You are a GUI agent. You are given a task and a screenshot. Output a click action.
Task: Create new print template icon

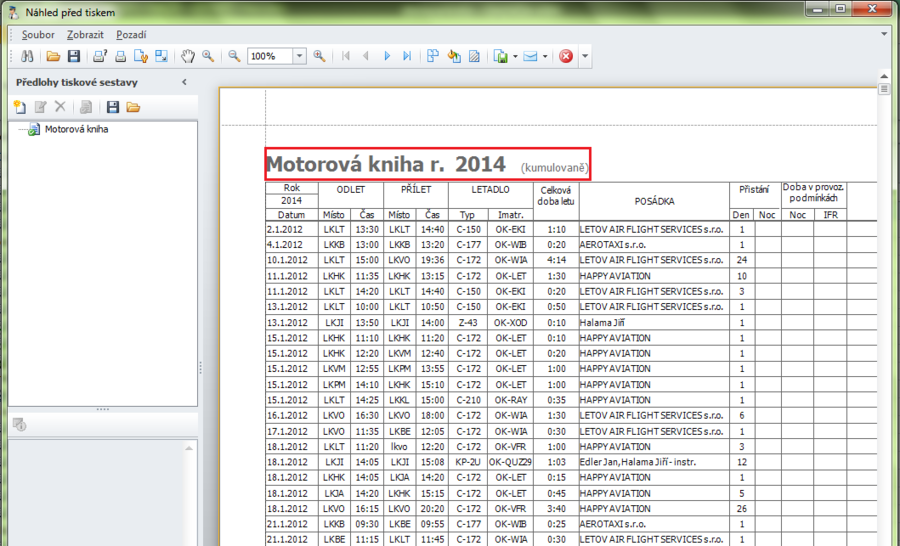pyautogui.click(x=20, y=107)
